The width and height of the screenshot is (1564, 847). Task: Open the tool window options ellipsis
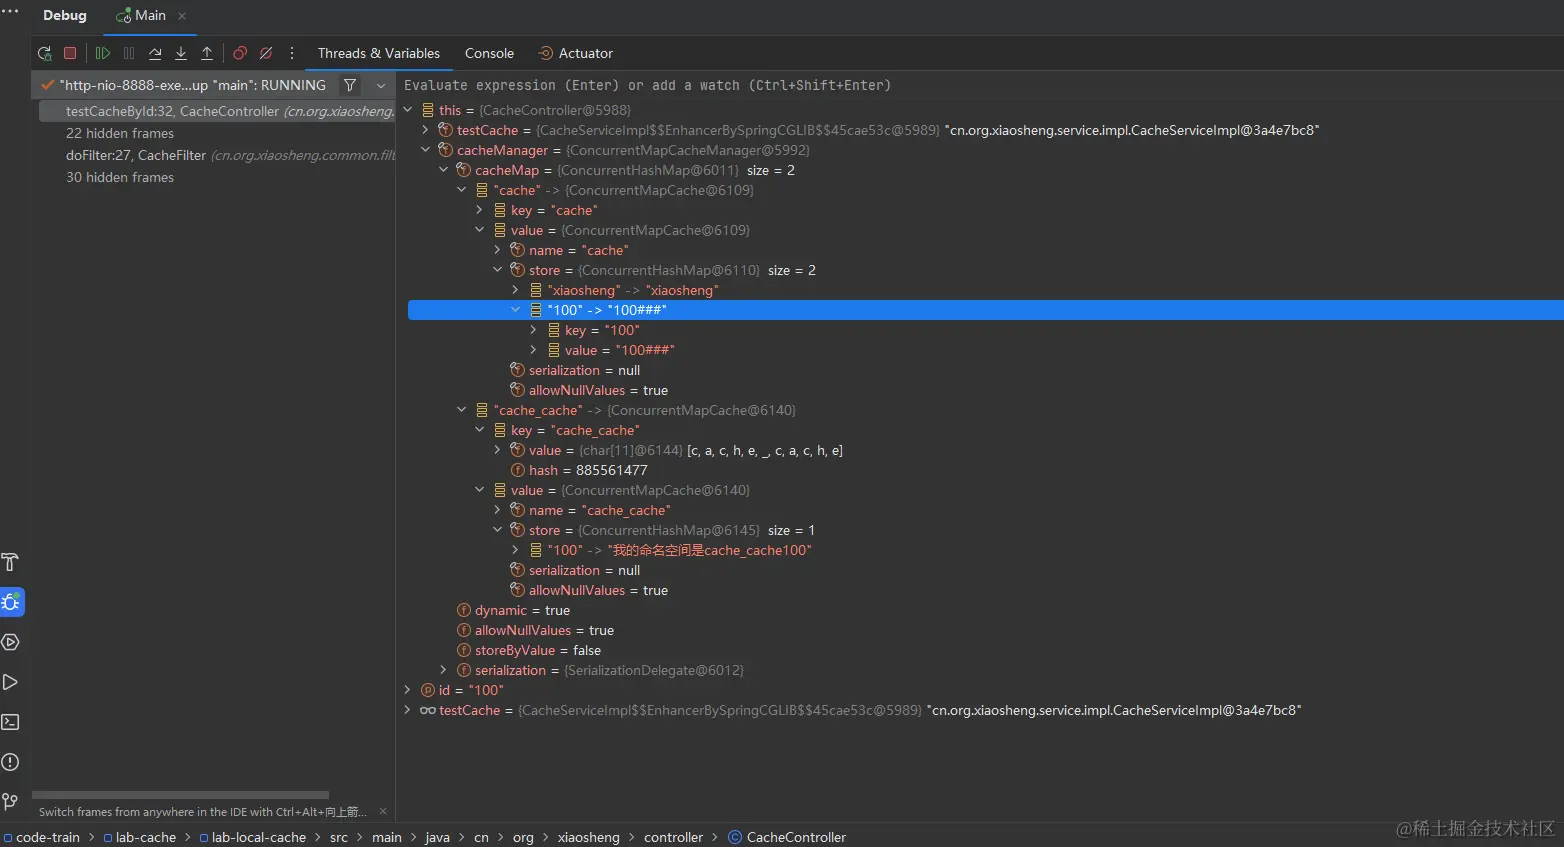point(10,11)
